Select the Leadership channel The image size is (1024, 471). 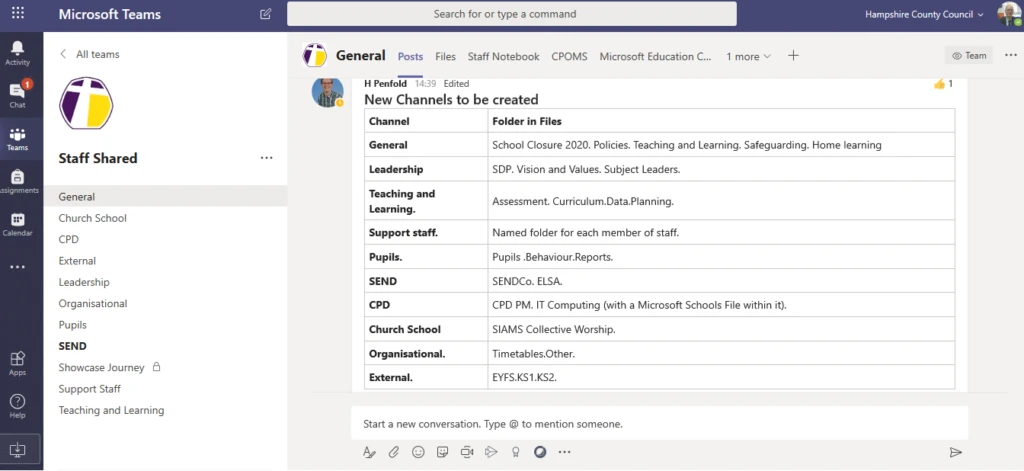[x=84, y=282]
